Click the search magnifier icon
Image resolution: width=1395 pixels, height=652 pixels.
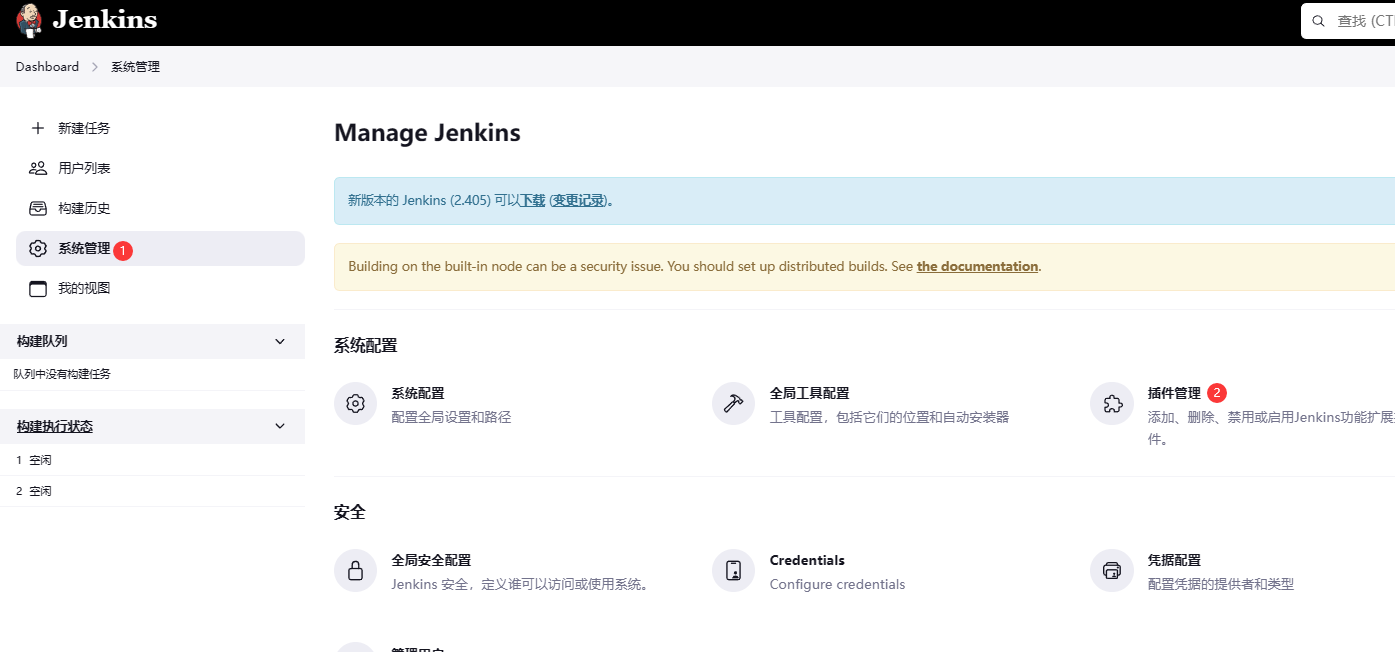[1318, 21]
